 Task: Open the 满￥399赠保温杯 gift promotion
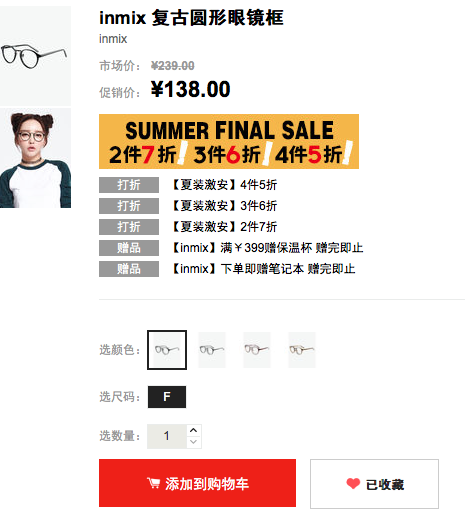(267, 248)
